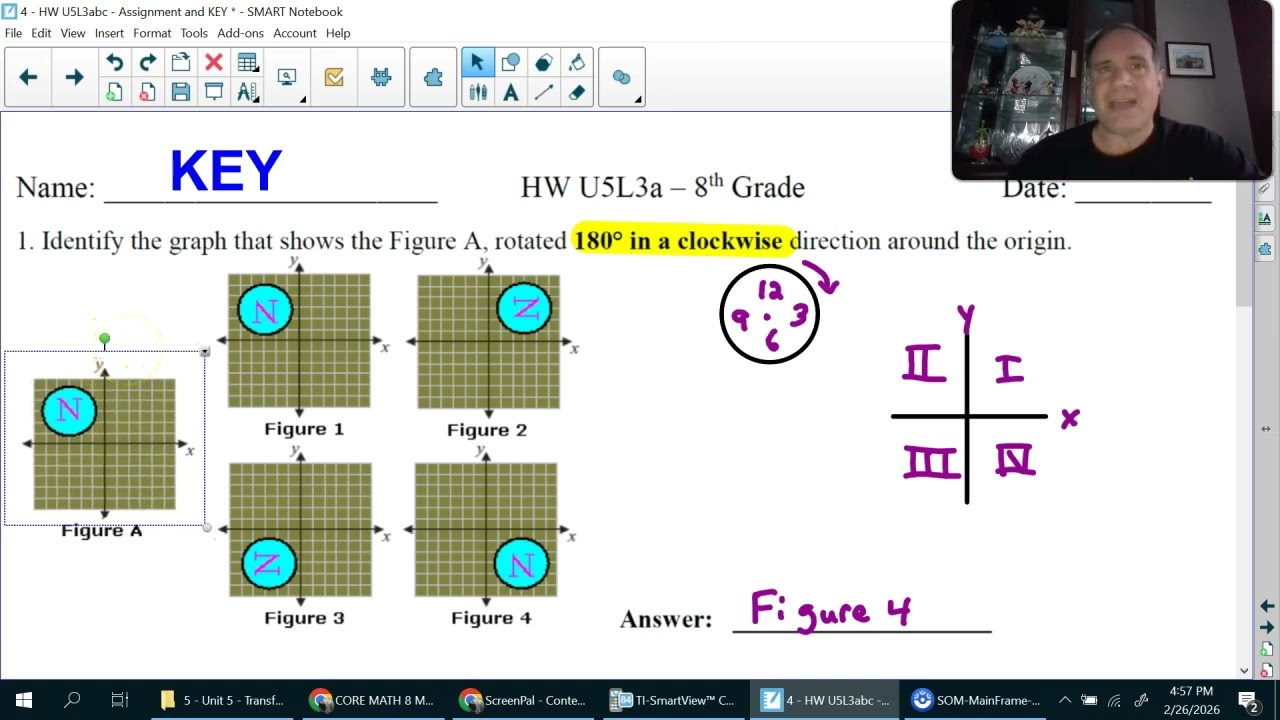Delete the selected object with the red X

pyautogui.click(x=213, y=63)
